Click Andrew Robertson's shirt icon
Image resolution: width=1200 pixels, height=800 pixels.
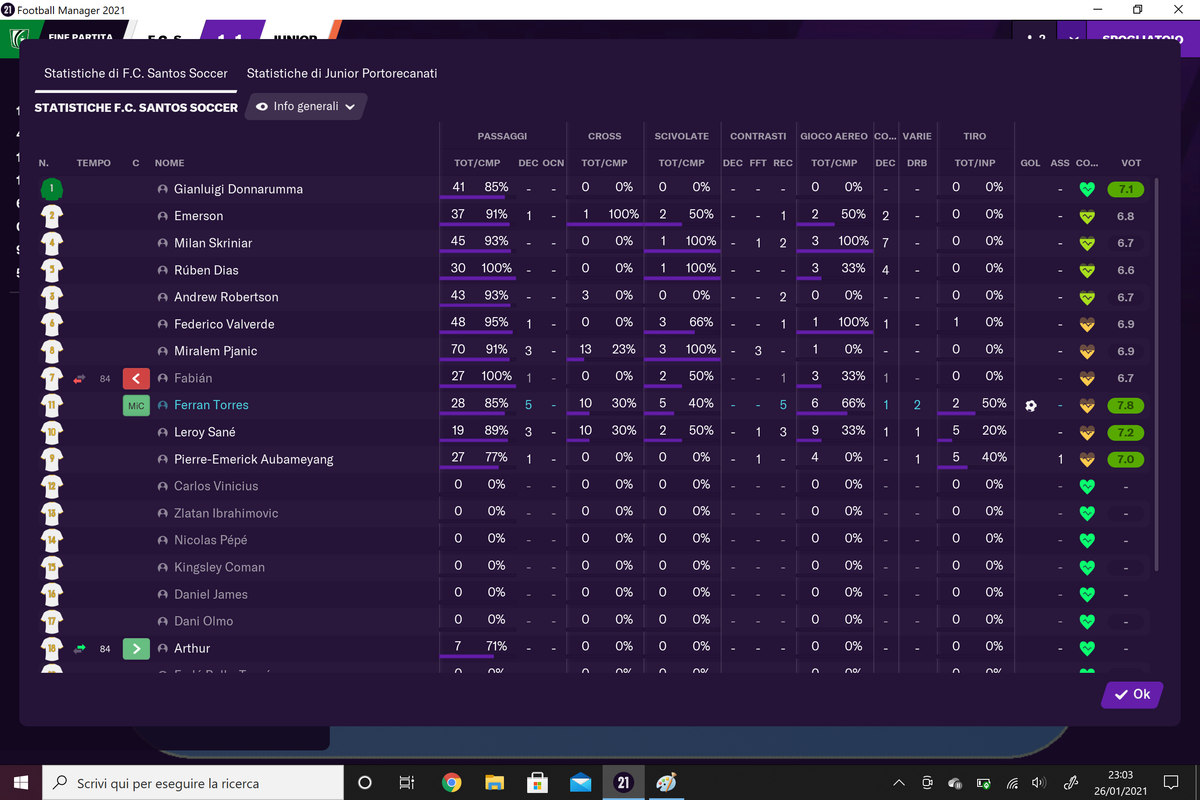(x=52, y=296)
